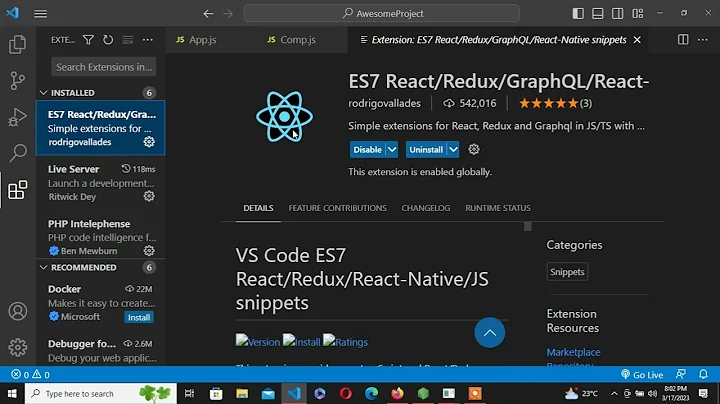The image size is (720, 404).
Task: Click the scroll to top round button
Action: coord(489,332)
